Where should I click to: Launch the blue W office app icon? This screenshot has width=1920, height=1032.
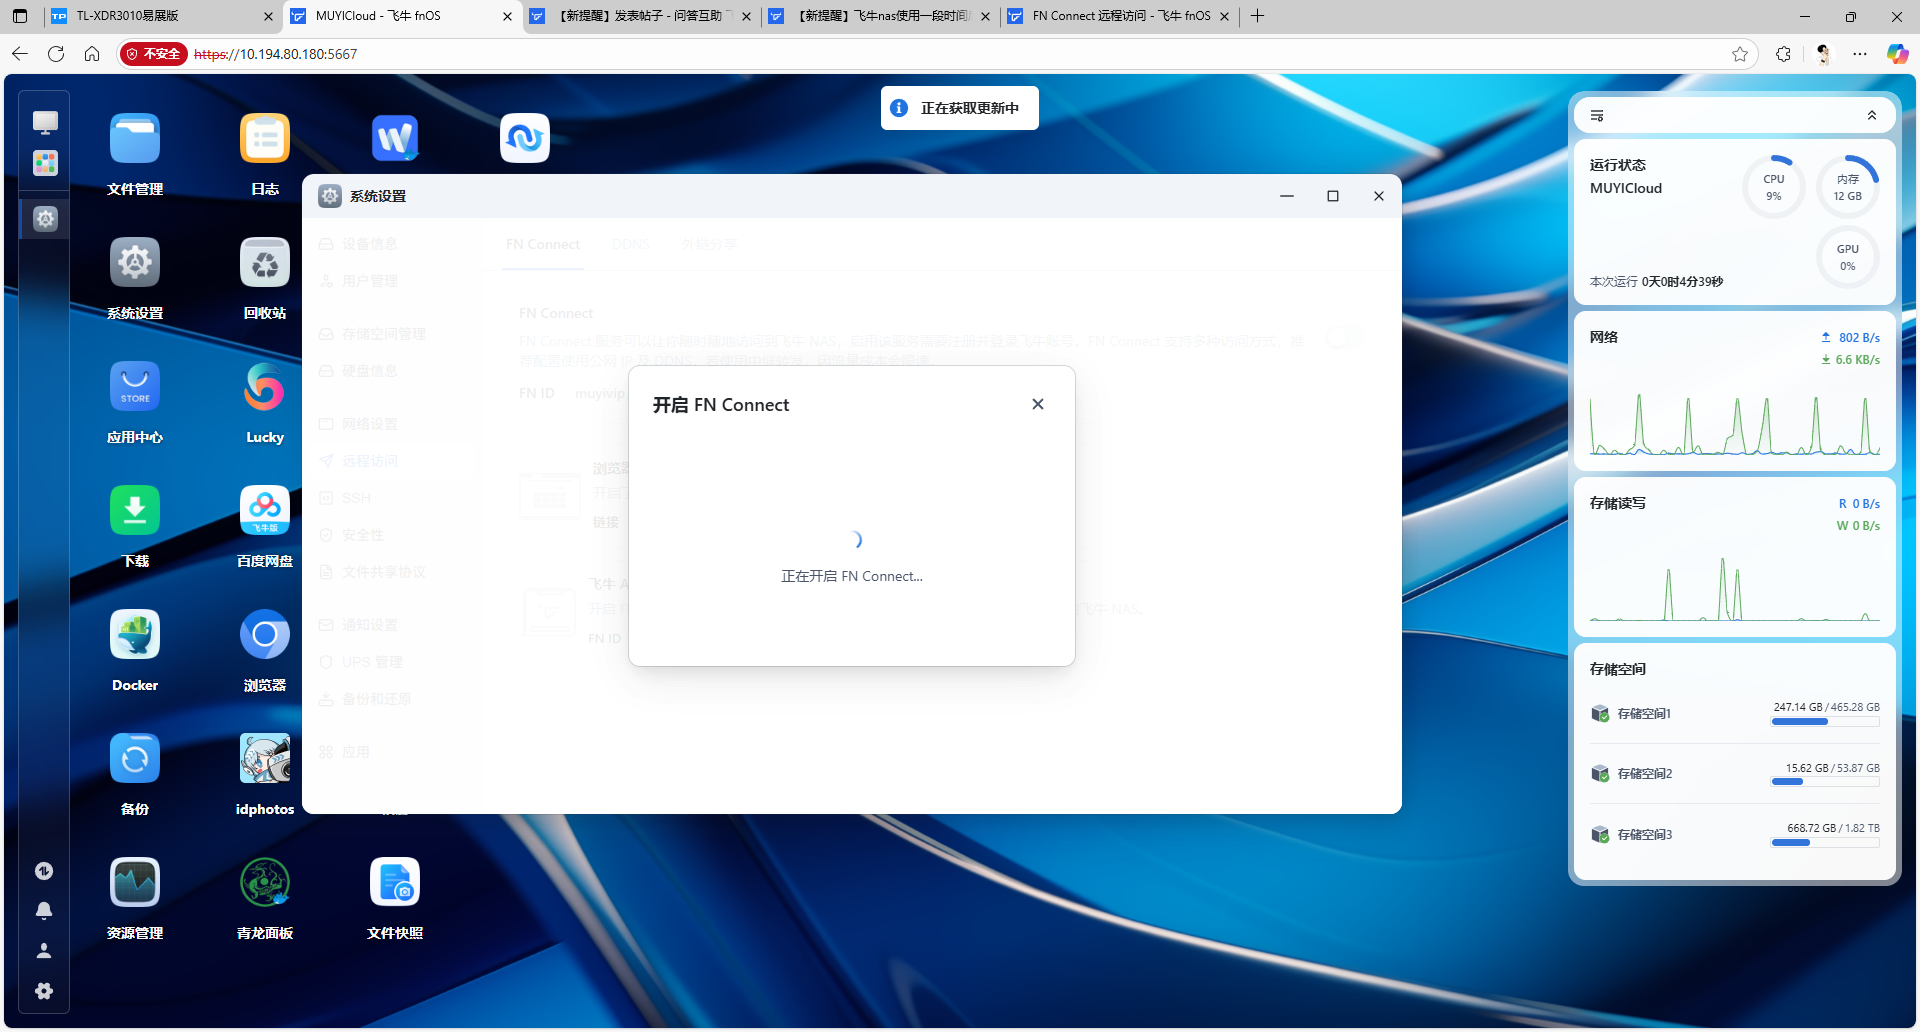coord(395,138)
